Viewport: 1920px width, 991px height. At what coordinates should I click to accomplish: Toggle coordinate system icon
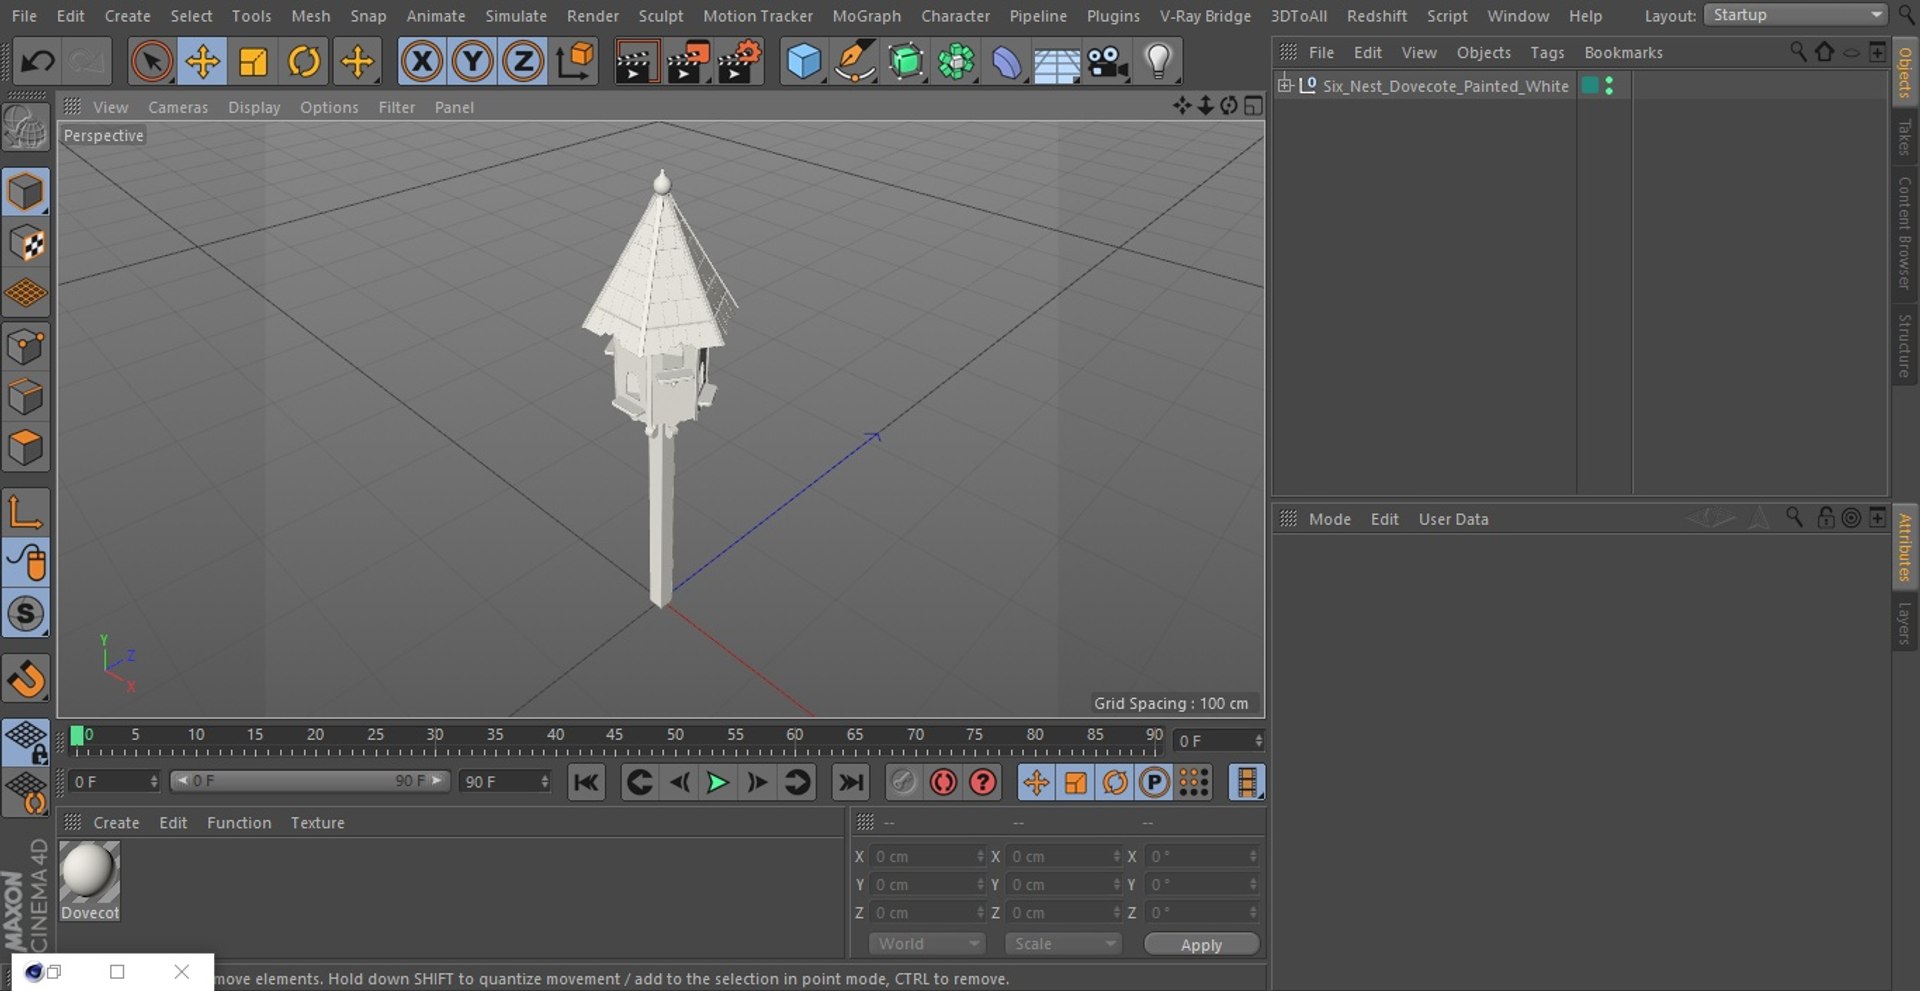575,62
